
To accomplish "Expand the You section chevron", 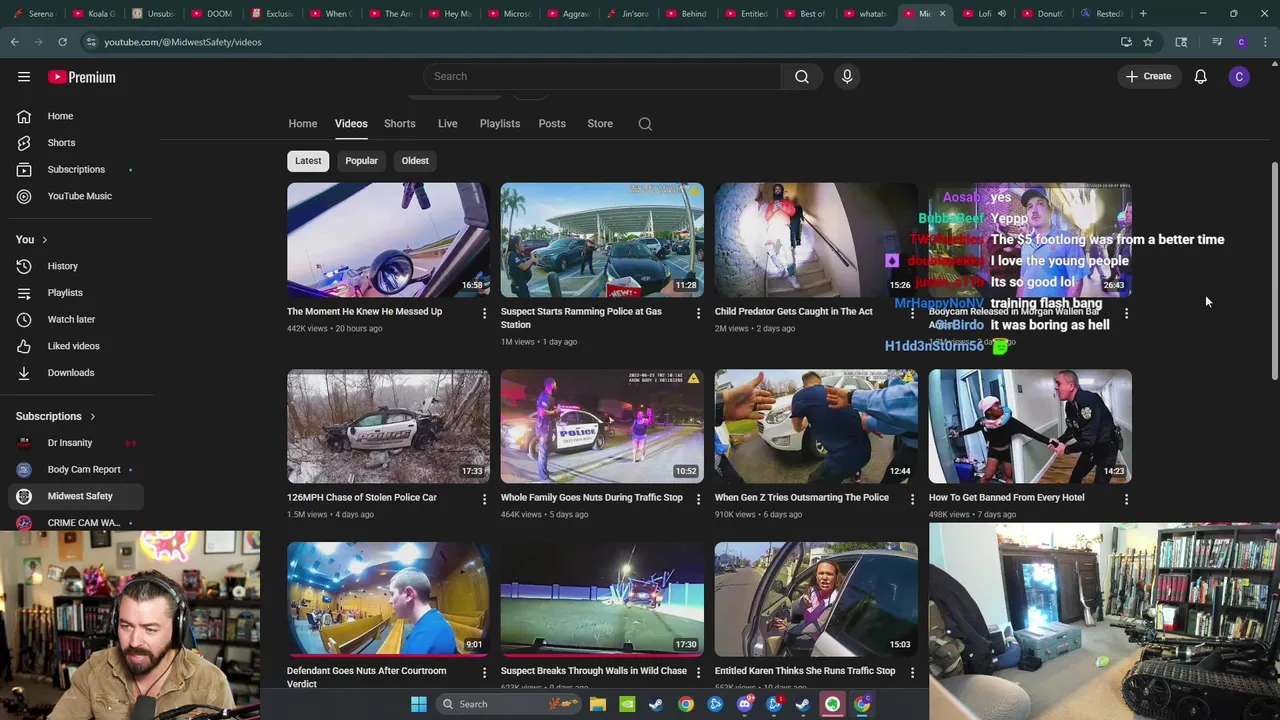I will click(x=44, y=240).
